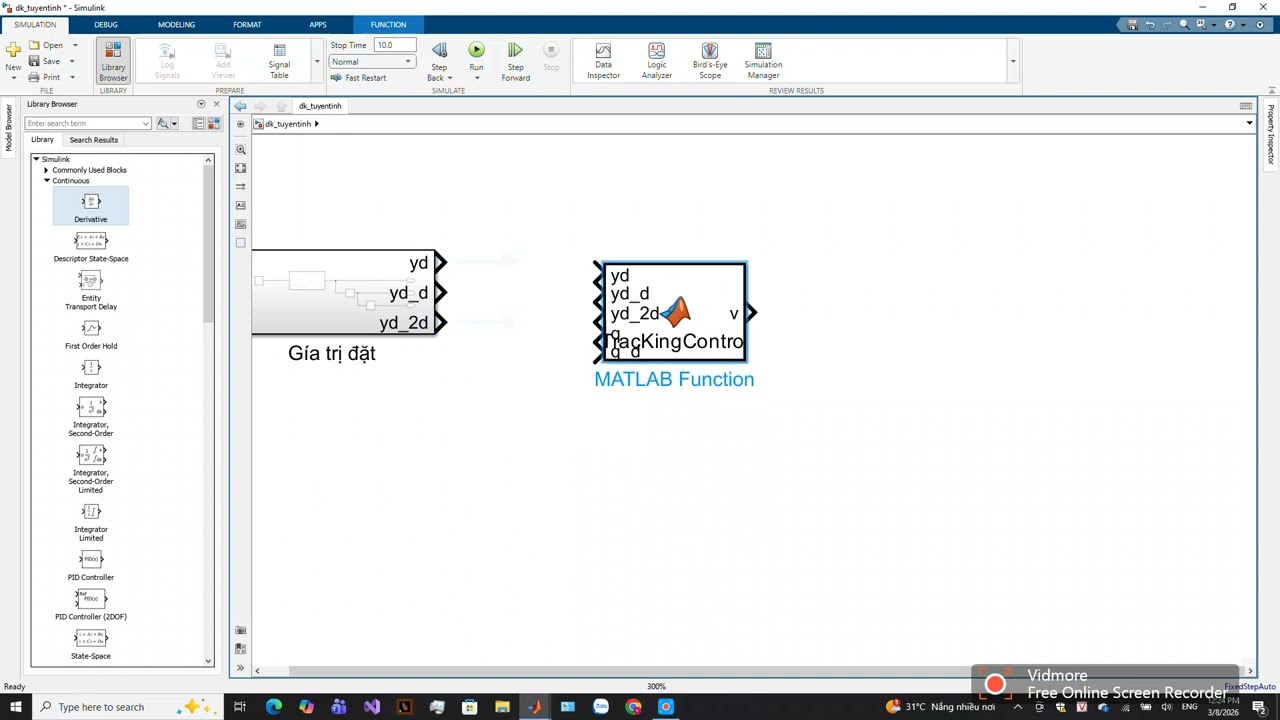Open the Property Inspector side tab

(1271, 134)
